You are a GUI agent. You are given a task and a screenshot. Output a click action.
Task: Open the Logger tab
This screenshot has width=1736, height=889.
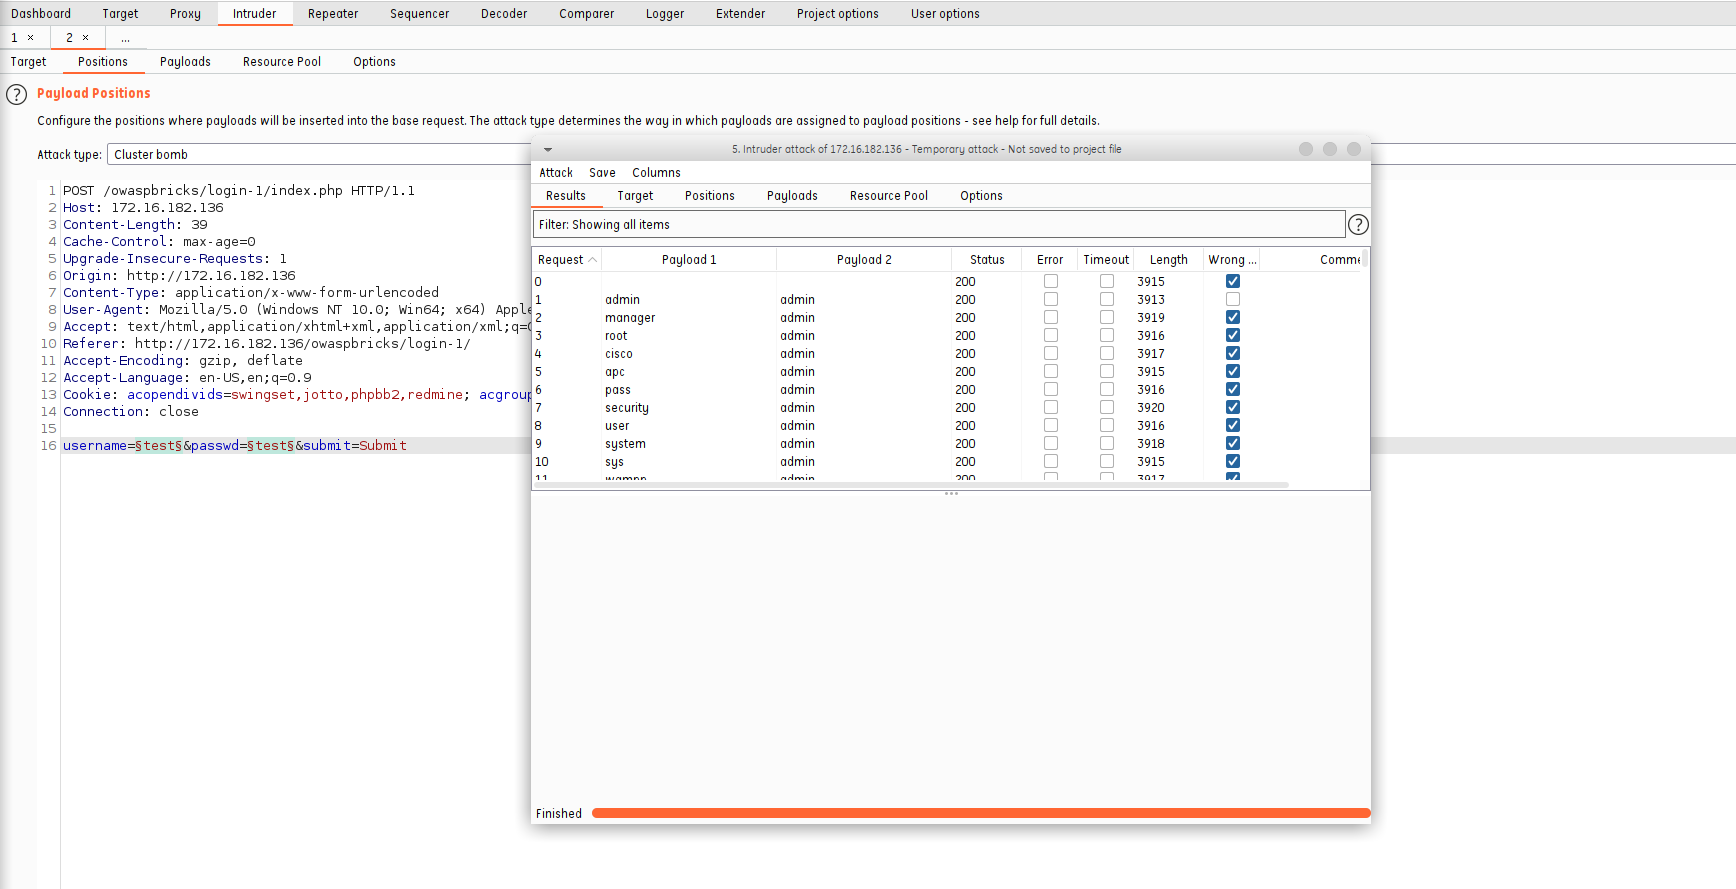tap(665, 14)
